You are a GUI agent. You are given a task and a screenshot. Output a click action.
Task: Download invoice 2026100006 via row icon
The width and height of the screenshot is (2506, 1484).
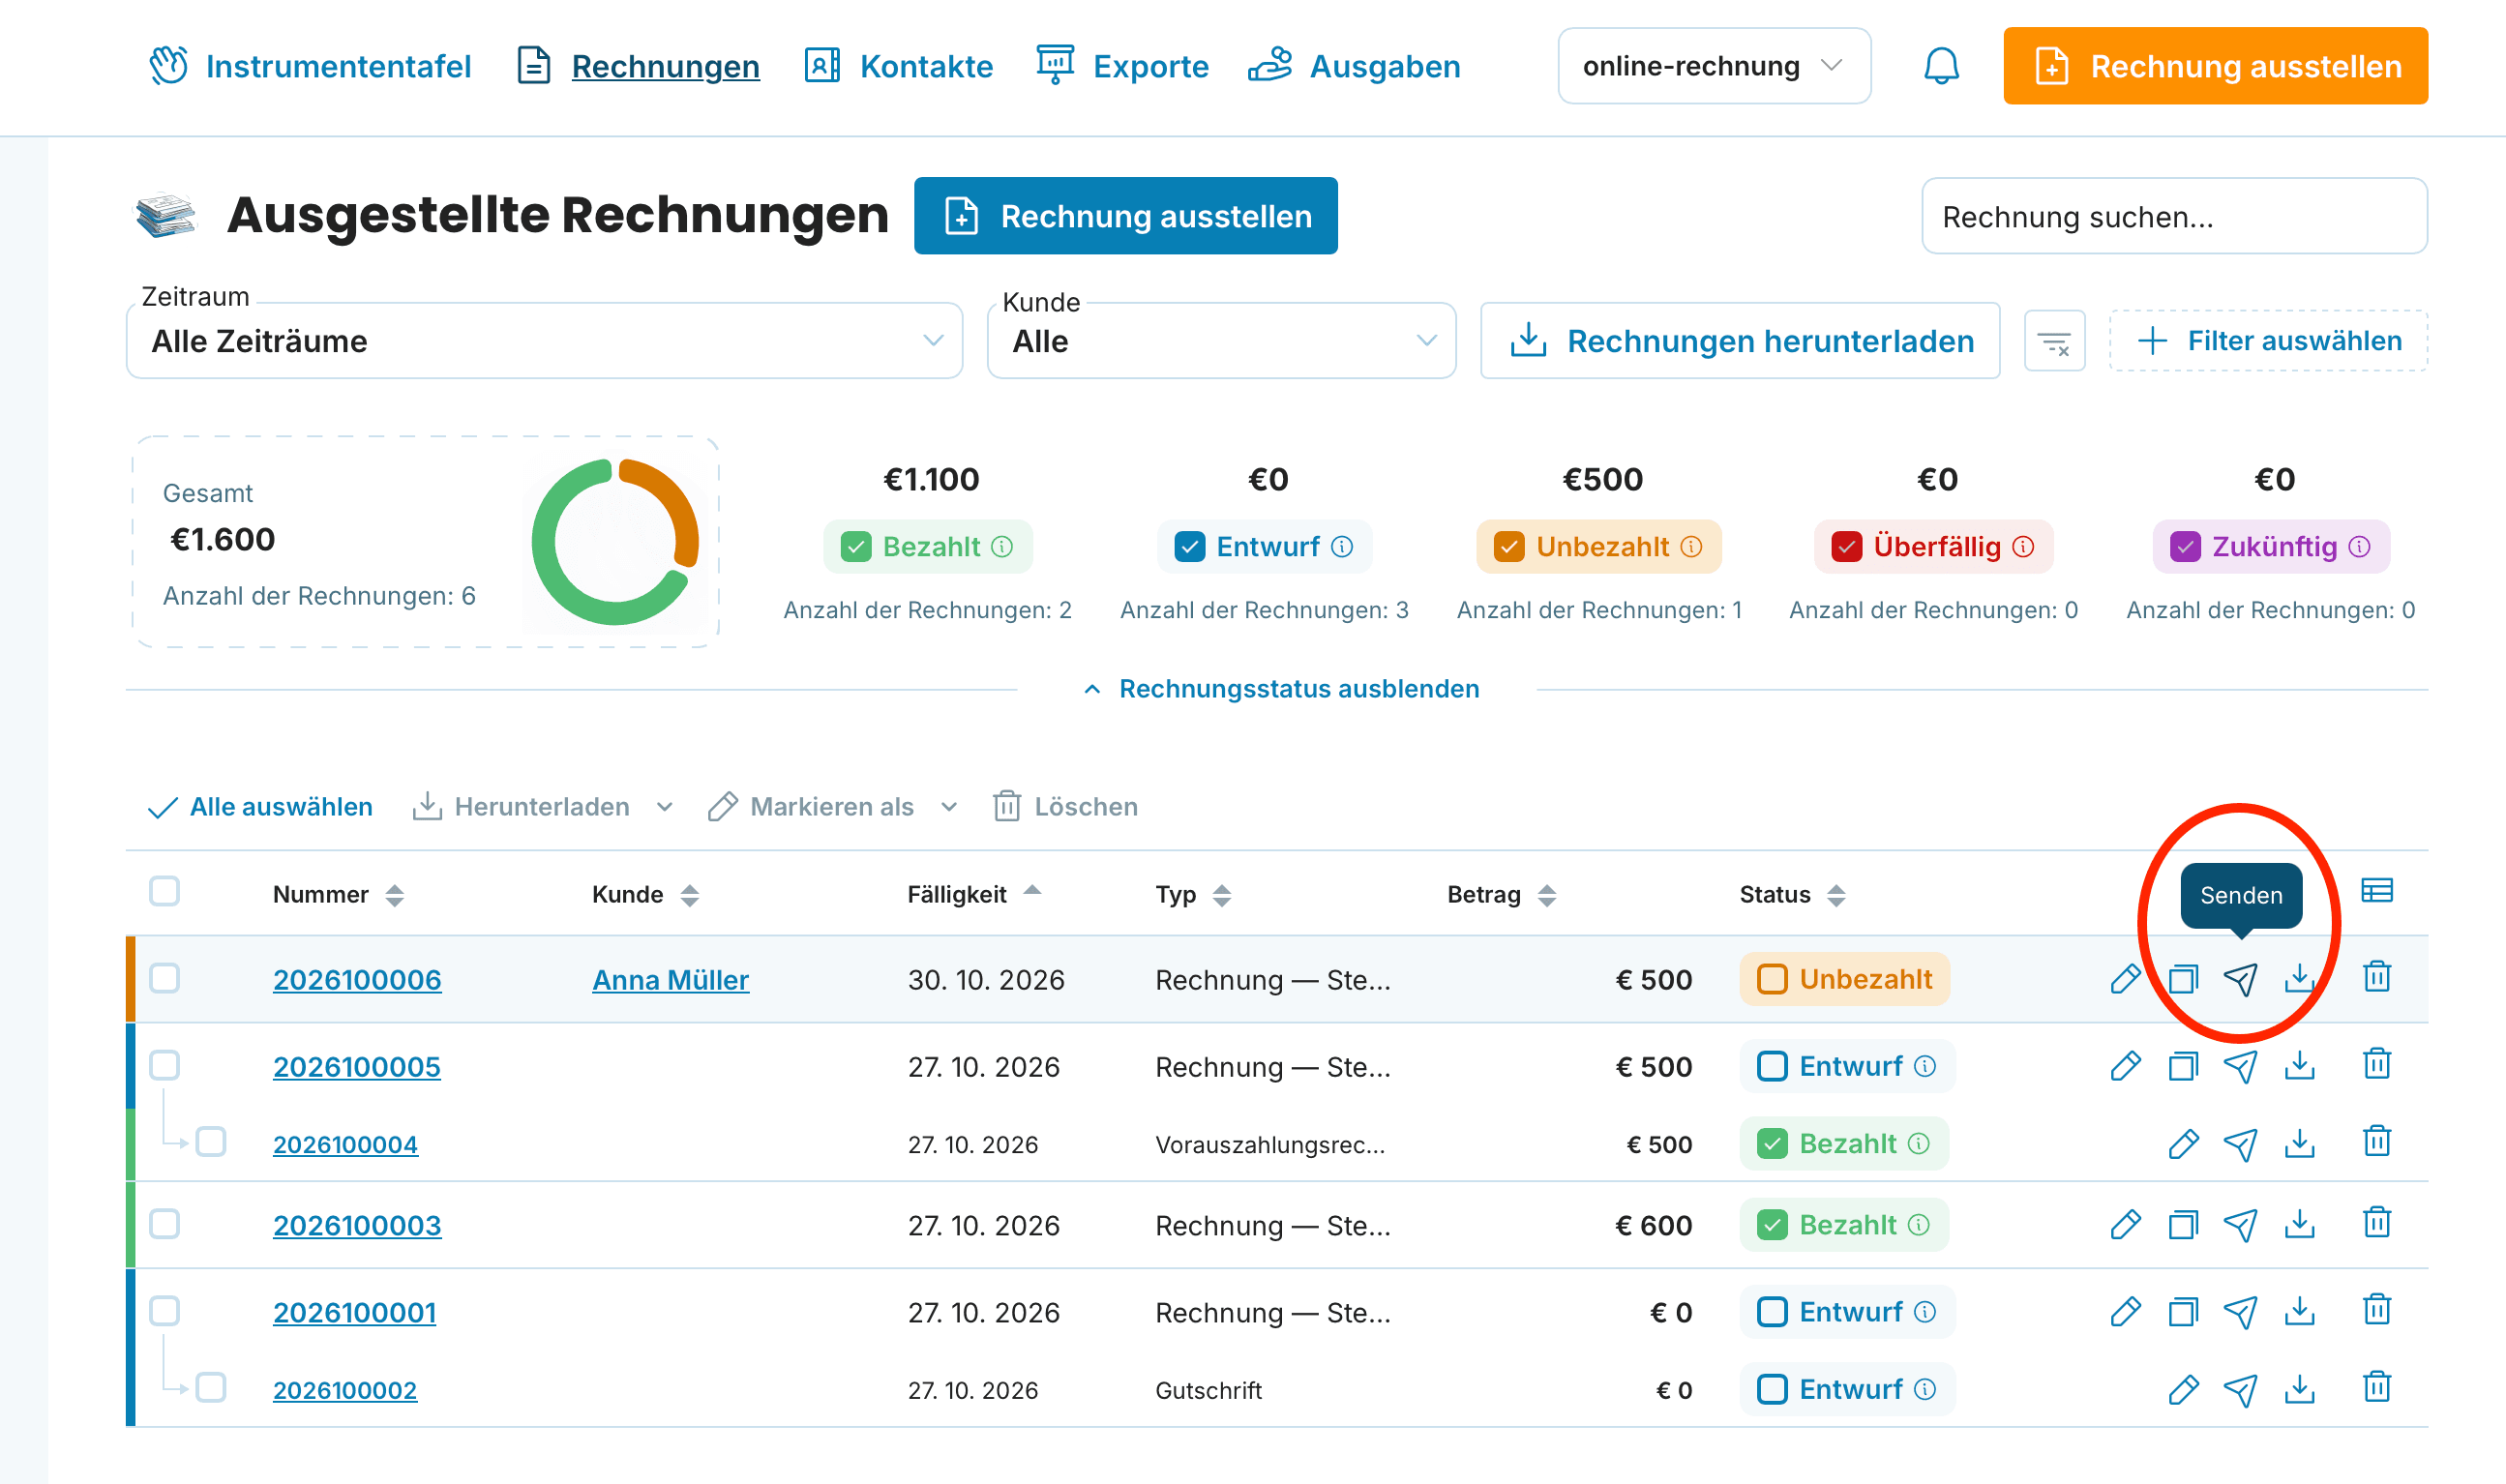click(x=2299, y=979)
